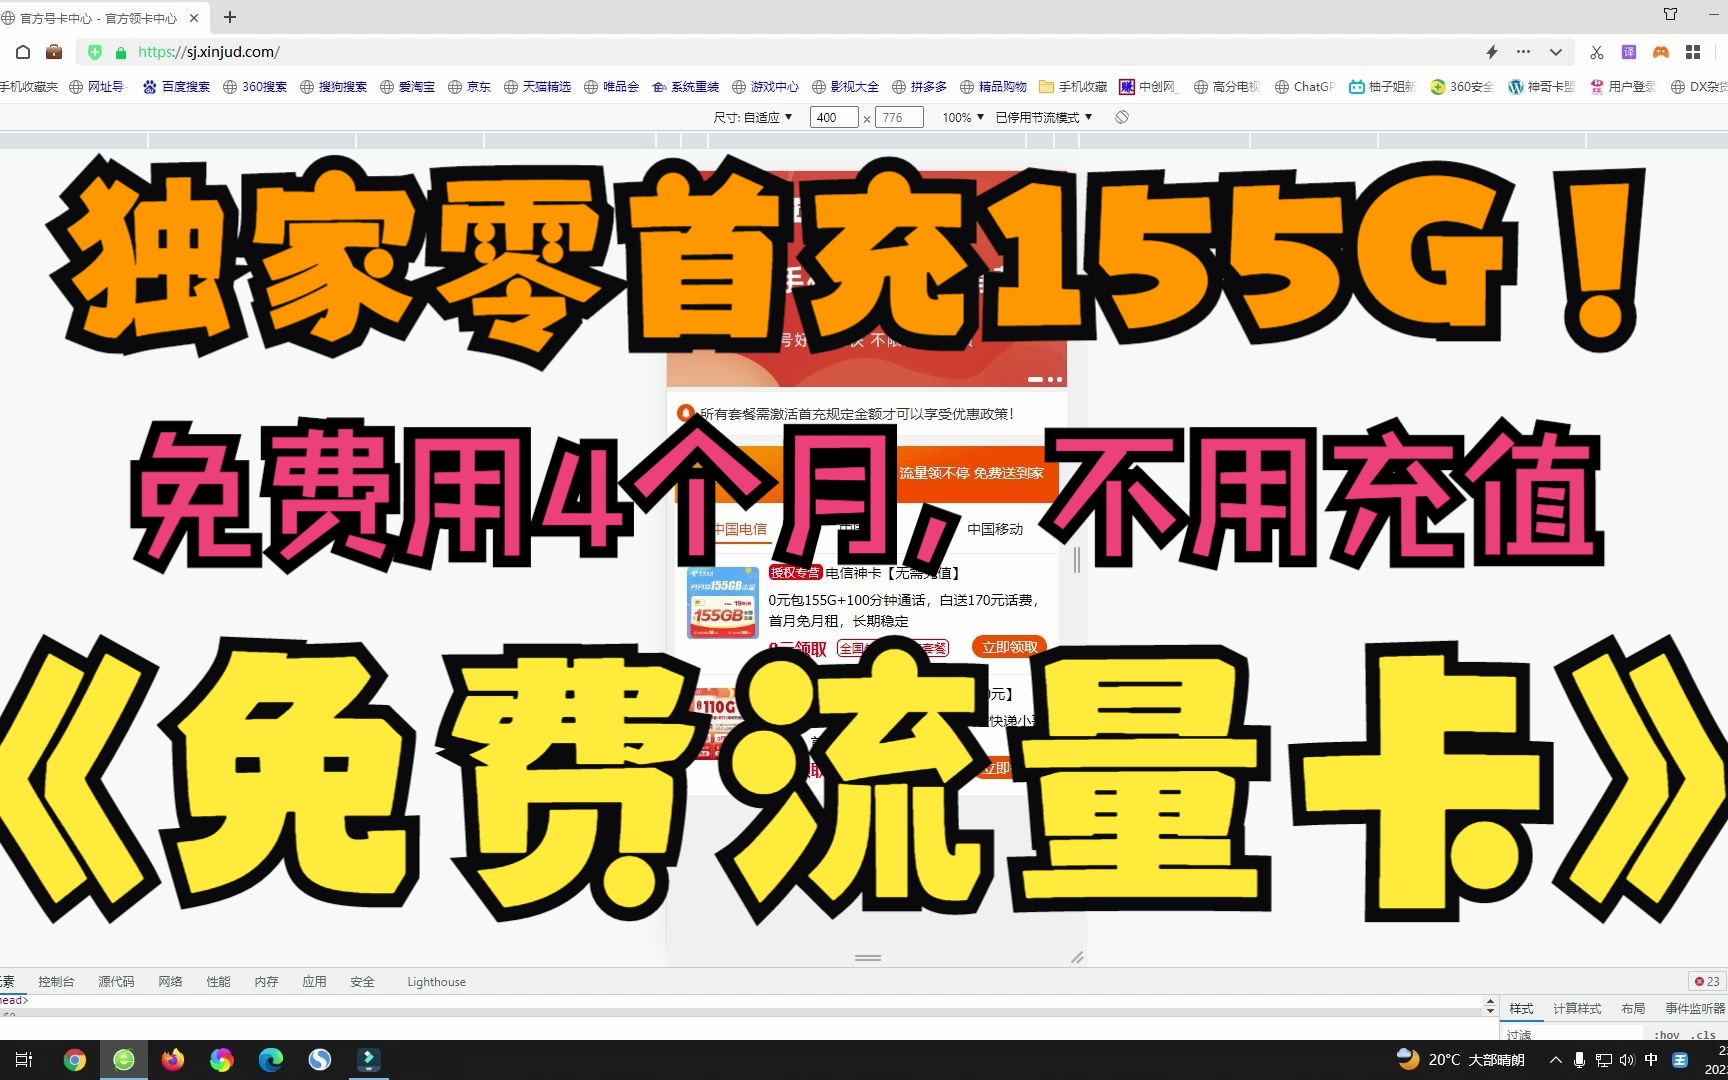Image resolution: width=1728 pixels, height=1080 pixels.
Task: Open 京东 bookmark
Action: (x=470, y=87)
